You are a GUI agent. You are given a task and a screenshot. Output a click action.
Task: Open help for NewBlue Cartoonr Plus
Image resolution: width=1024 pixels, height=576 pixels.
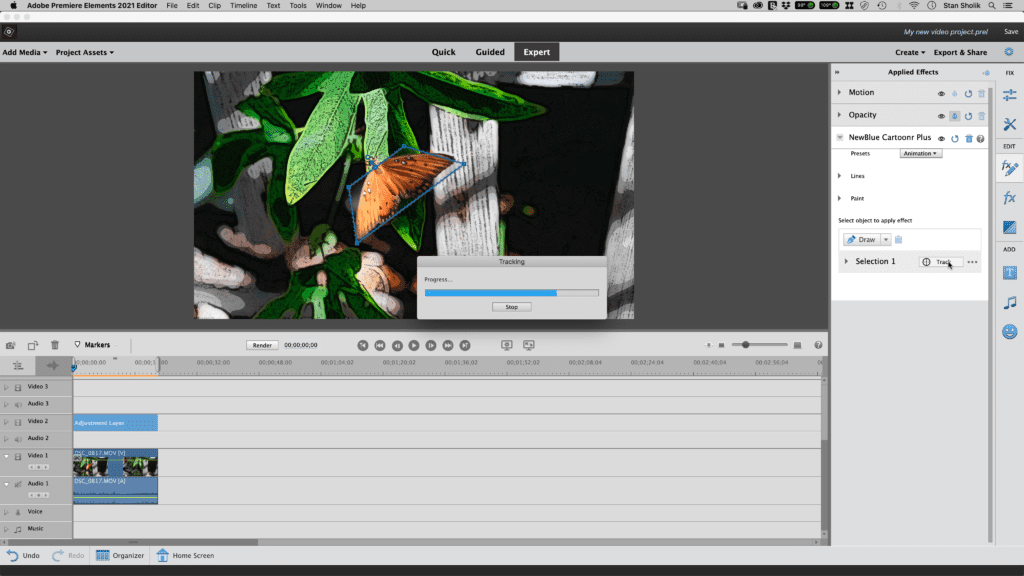coord(980,138)
